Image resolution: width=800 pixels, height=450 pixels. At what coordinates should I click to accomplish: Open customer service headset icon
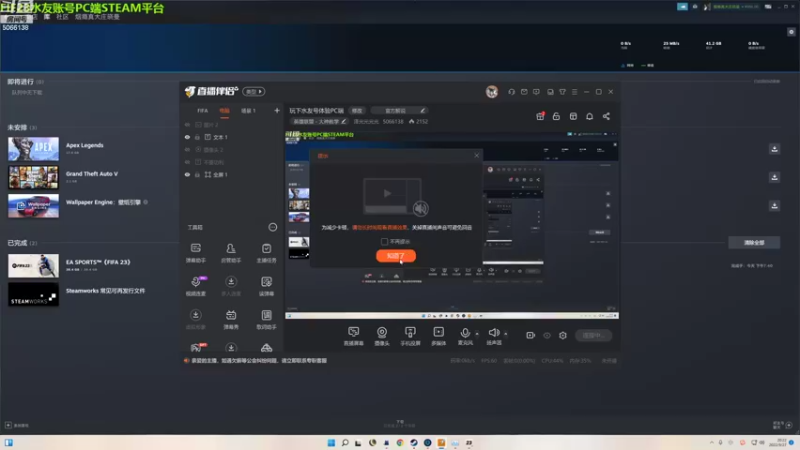(511, 92)
